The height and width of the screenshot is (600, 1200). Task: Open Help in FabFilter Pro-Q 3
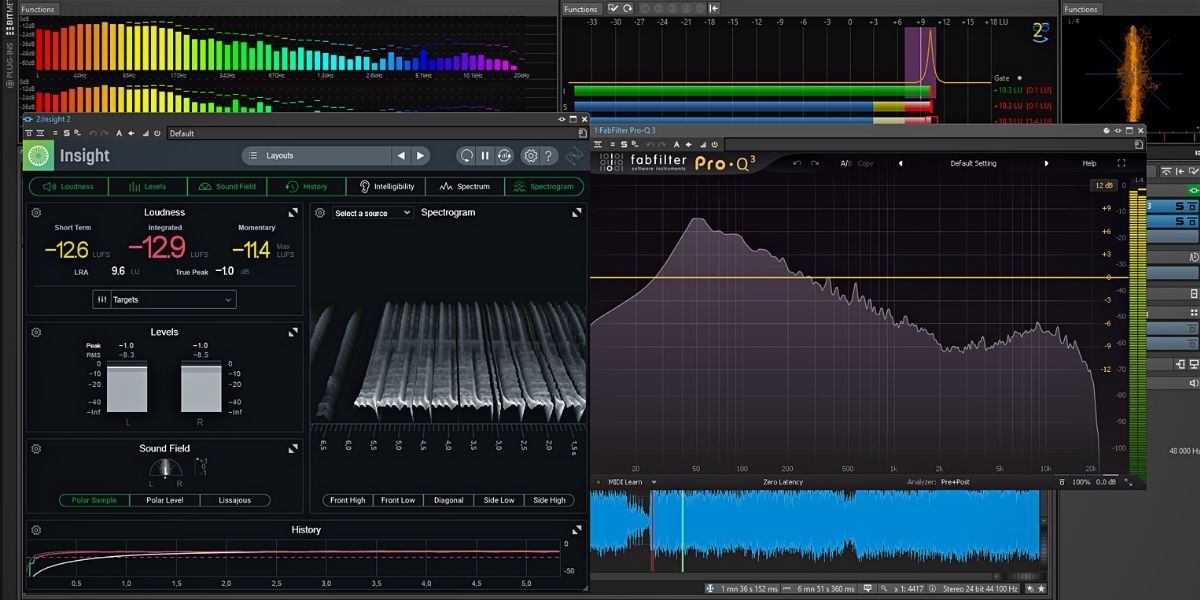pyautogui.click(x=1089, y=163)
